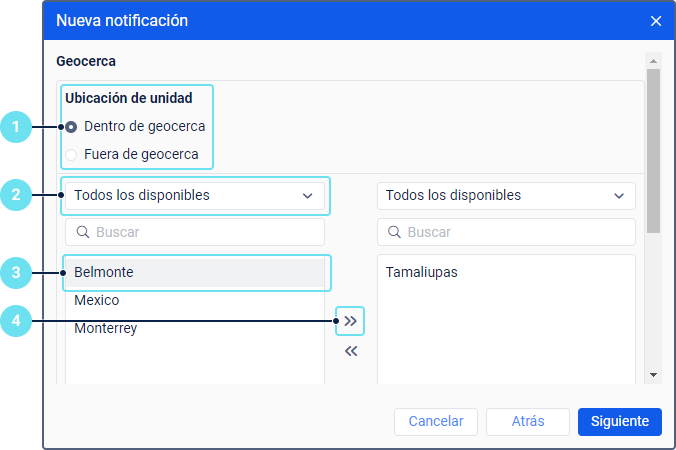This screenshot has width=676, height=450.
Task: Click the dialog vertical scrollbar thumb
Action: point(653,150)
